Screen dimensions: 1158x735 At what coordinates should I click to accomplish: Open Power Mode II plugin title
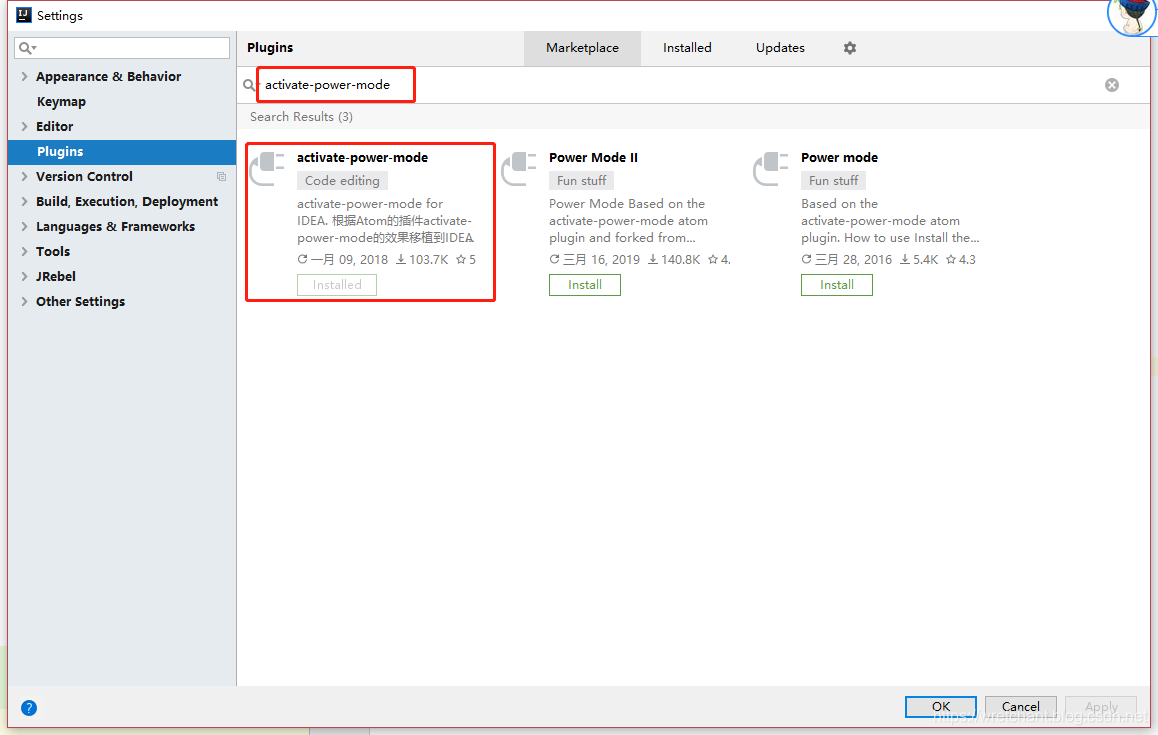[x=593, y=157]
